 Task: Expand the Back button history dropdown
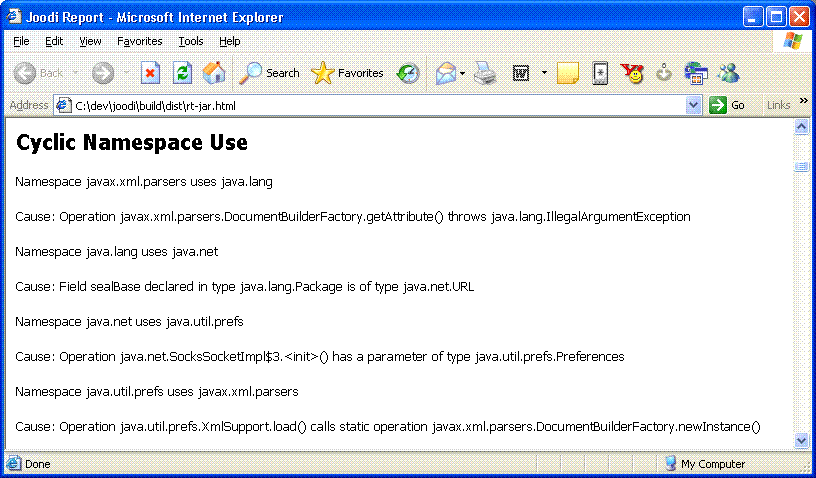[x=73, y=73]
